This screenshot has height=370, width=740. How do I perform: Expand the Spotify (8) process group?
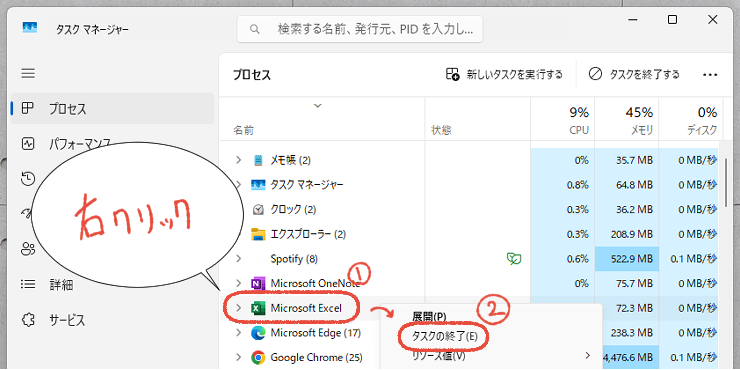click(x=239, y=259)
